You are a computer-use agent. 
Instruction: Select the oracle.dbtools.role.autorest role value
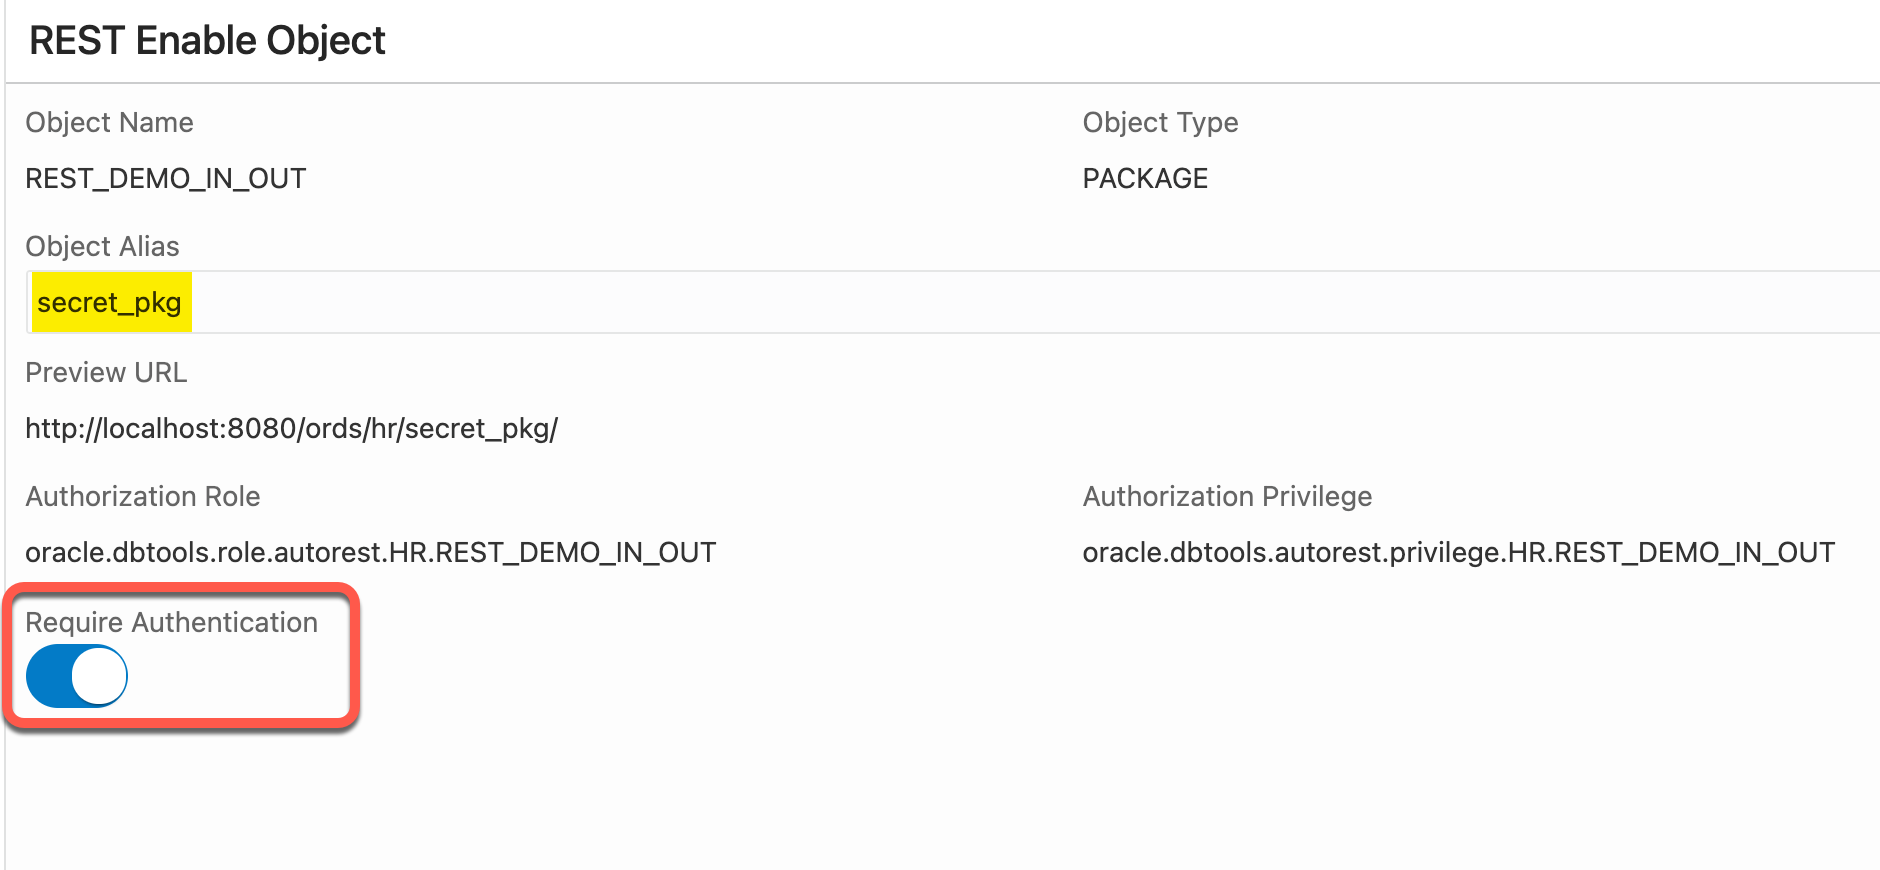click(370, 552)
